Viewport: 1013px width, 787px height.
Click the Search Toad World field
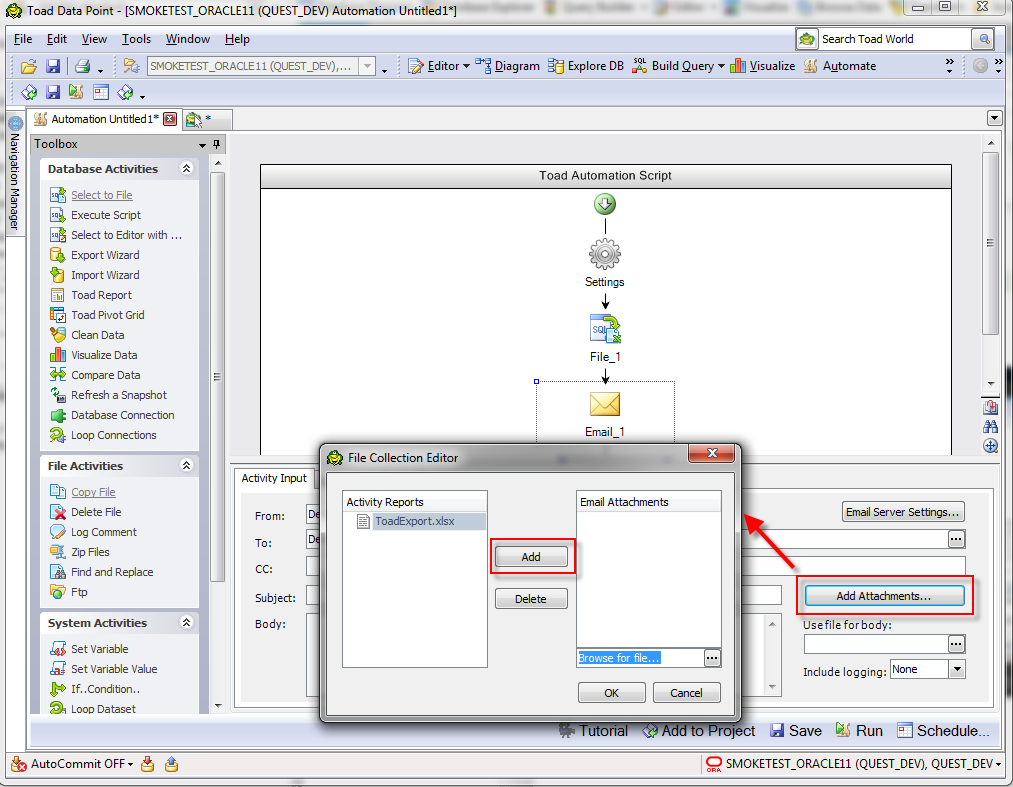(895, 39)
